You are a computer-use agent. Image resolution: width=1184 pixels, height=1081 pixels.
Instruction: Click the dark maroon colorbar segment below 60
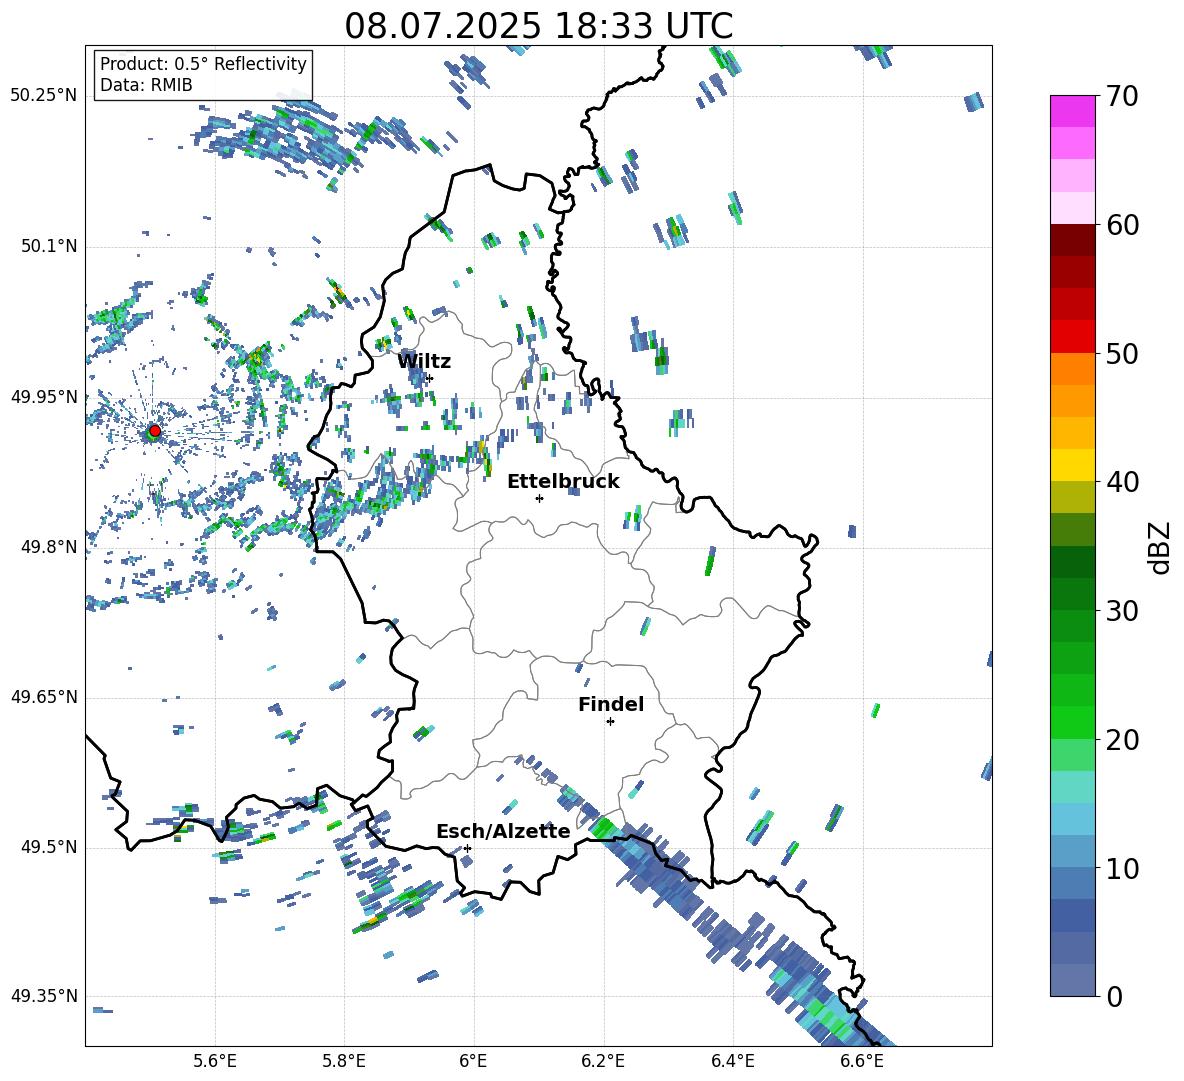[1072, 240]
